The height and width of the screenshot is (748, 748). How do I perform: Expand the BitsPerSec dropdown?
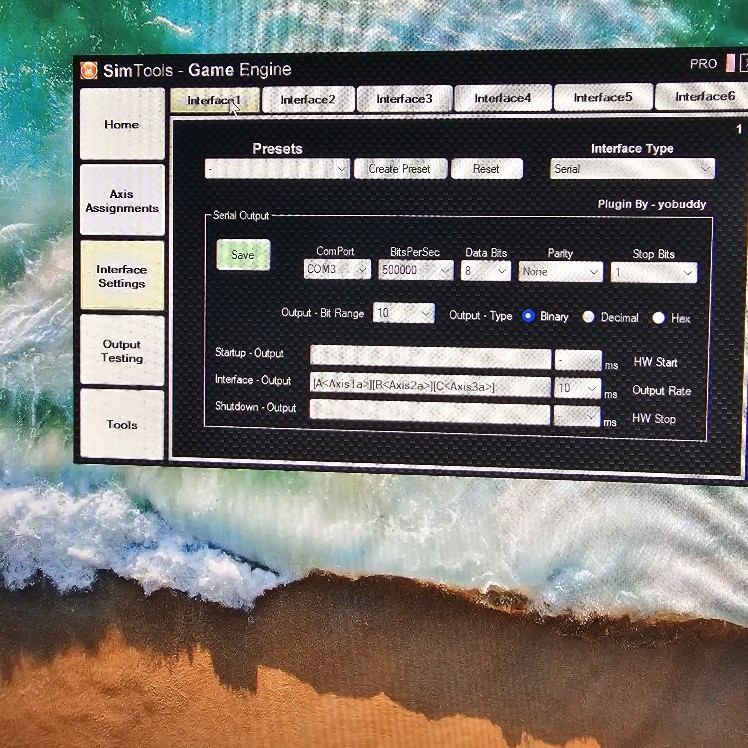tap(416, 270)
